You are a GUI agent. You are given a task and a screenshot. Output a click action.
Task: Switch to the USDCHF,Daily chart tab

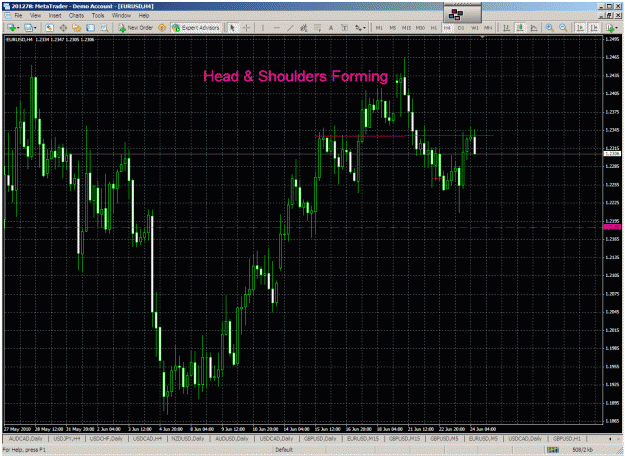pos(106,438)
